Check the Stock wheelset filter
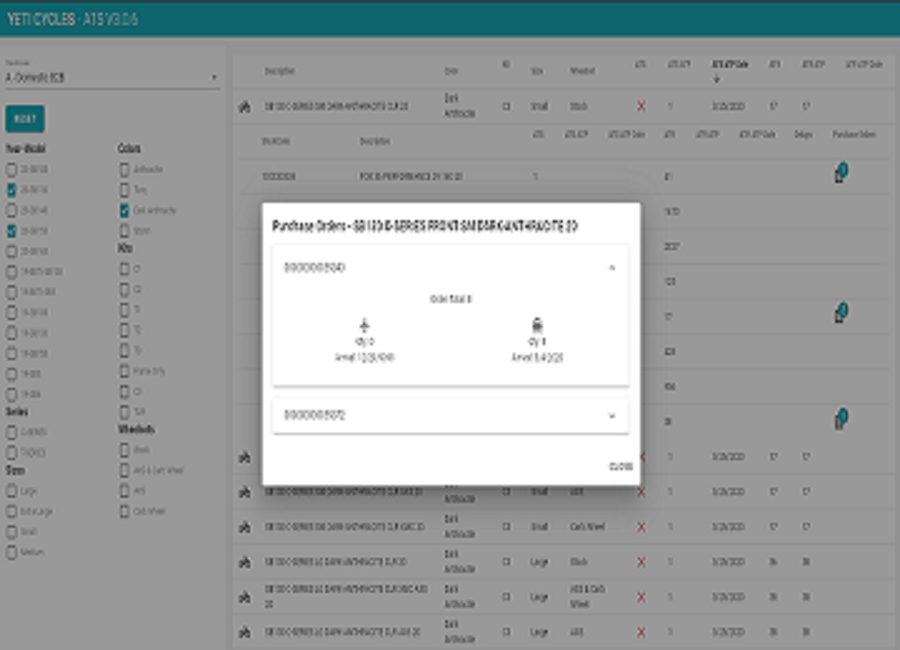 pos(124,450)
